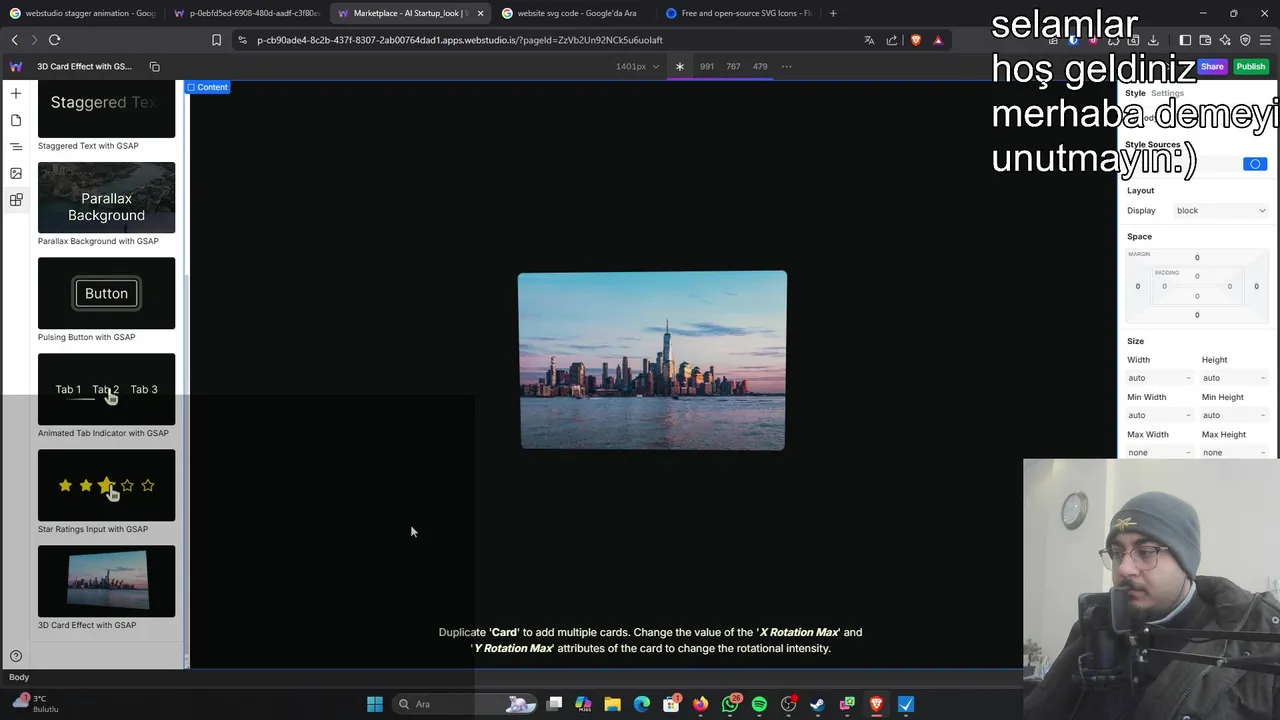
Task: Click the browser address bar URL
Action: tap(460, 40)
